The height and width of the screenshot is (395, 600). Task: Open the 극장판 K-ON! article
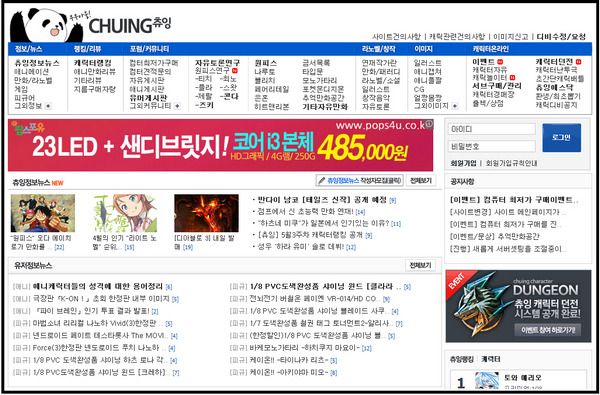coord(101,299)
